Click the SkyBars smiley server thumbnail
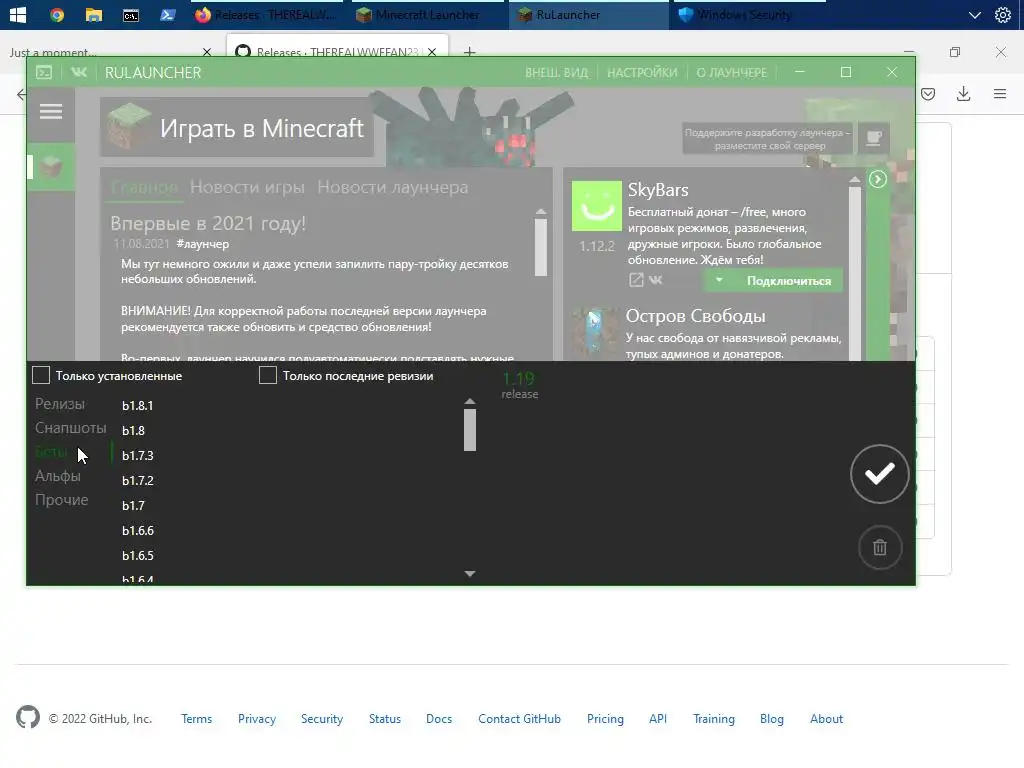This screenshot has height=768, width=1024. (597, 206)
